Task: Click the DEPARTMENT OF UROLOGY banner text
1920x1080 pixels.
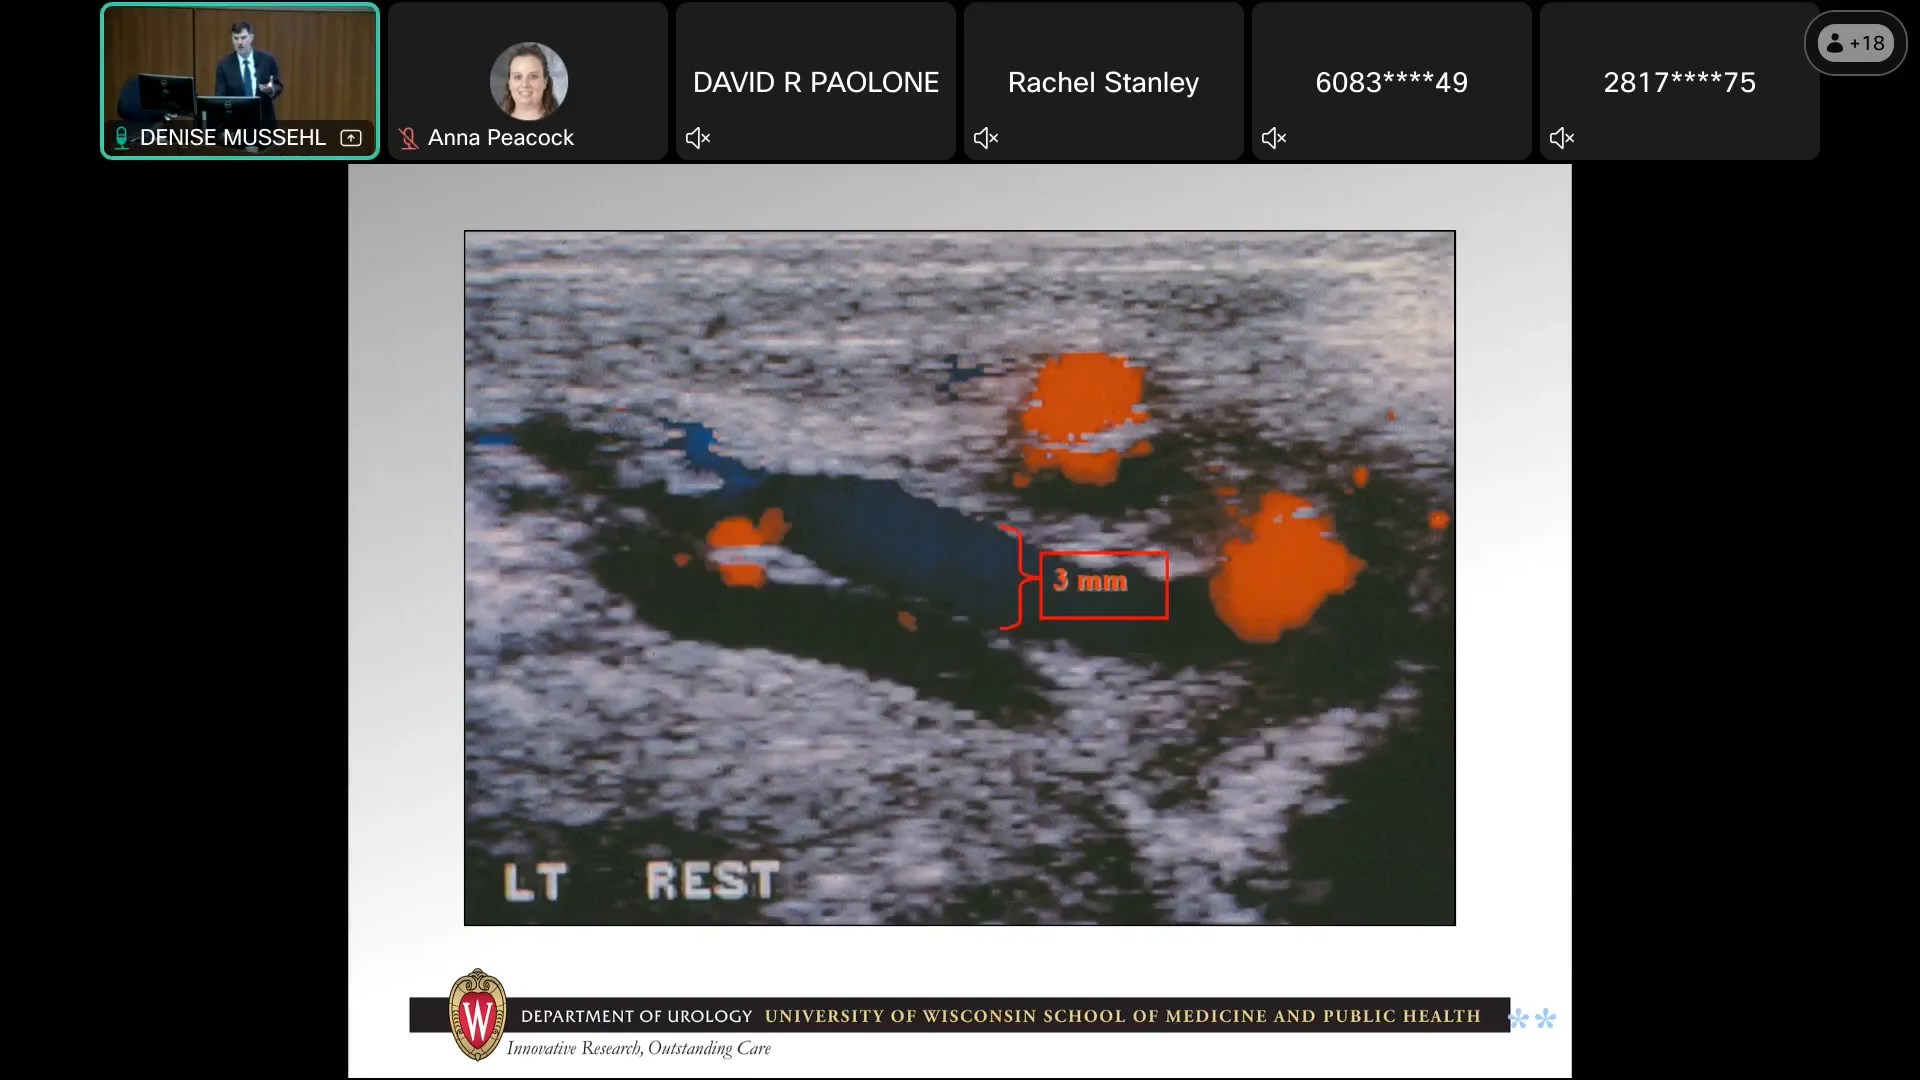Action: pos(636,1016)
